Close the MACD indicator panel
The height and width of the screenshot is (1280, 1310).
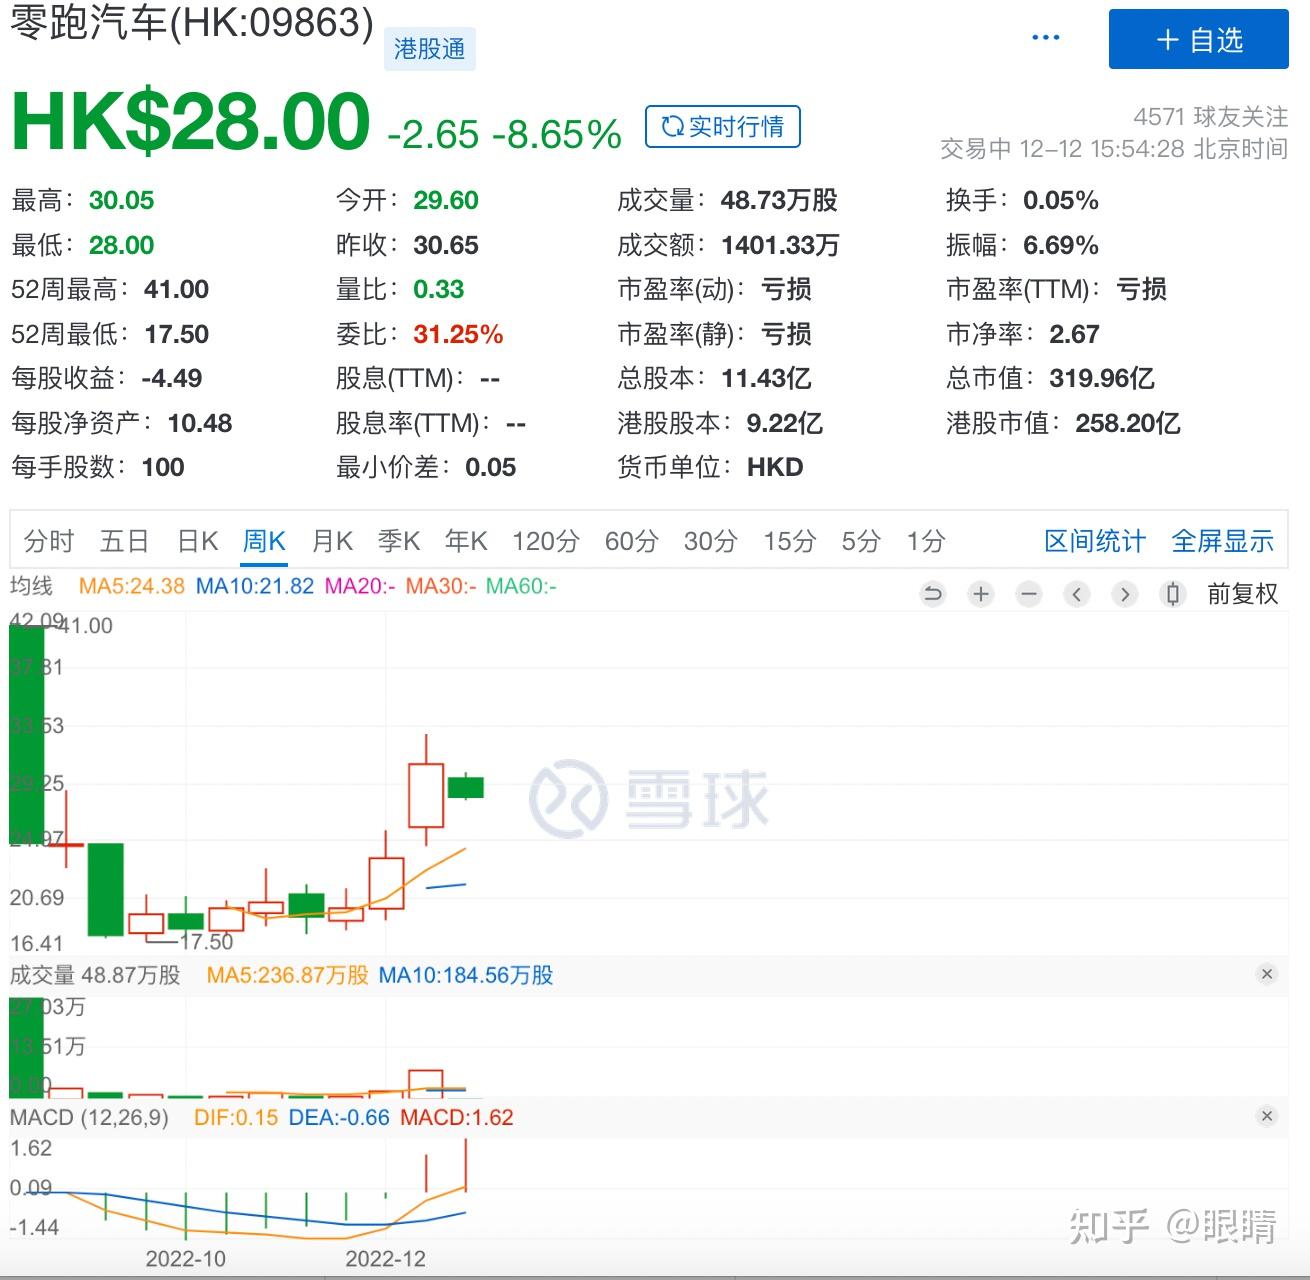tap(1267, 1116)
